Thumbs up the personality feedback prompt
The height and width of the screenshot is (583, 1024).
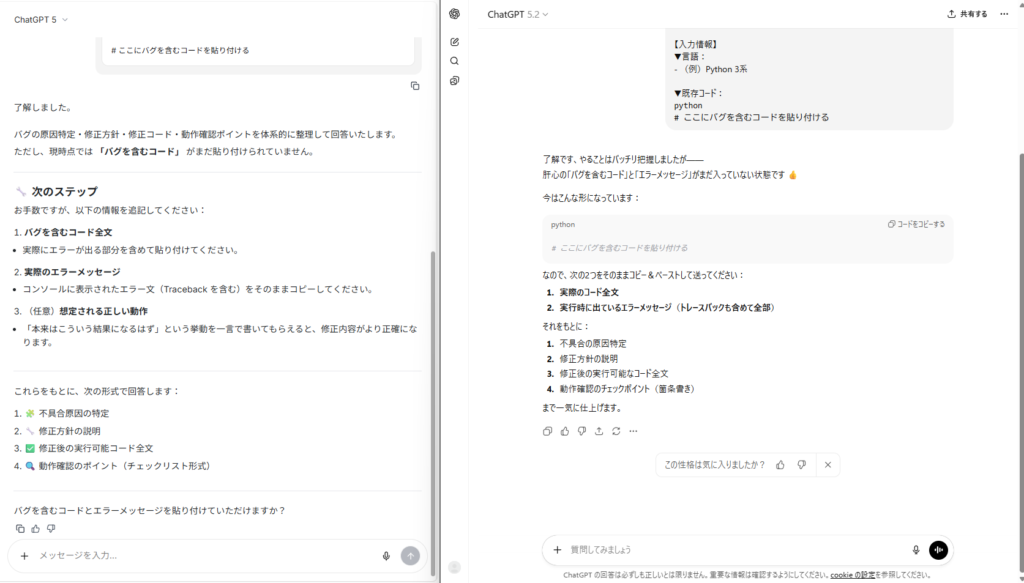780,465
